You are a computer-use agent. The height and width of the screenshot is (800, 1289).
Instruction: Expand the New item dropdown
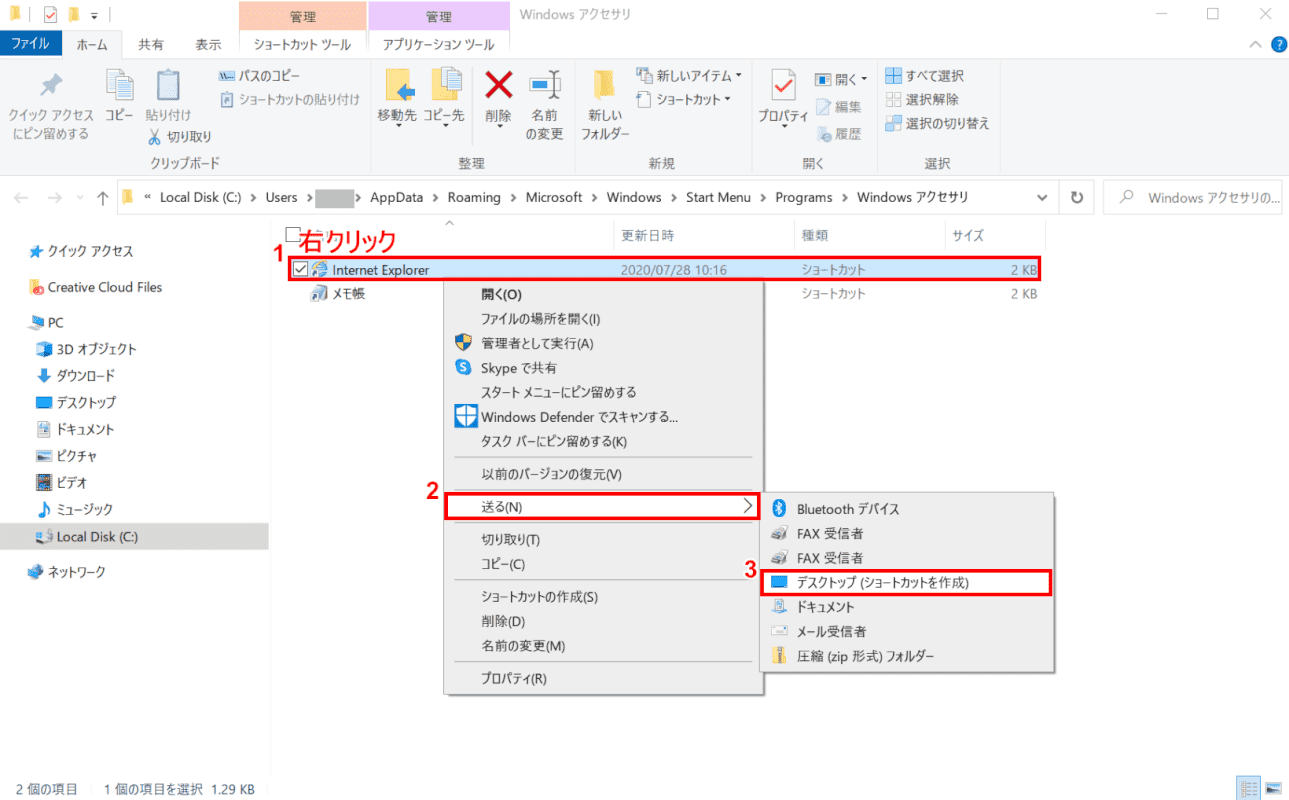click(689, 76)
